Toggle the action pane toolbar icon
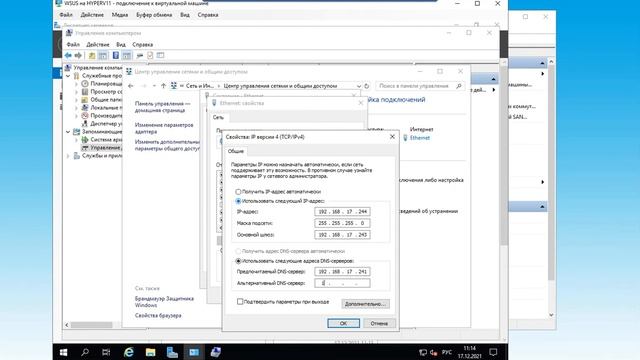 tap(127, 55)
